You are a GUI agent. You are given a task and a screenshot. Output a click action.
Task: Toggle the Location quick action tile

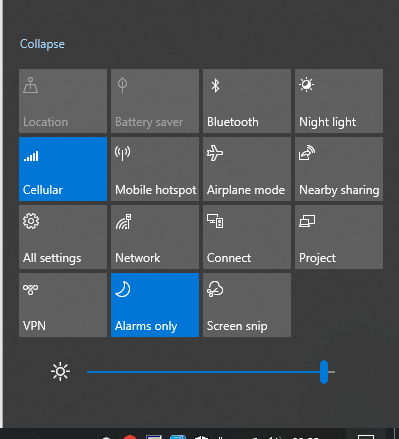pyautogui.click(x=63, y=101)
